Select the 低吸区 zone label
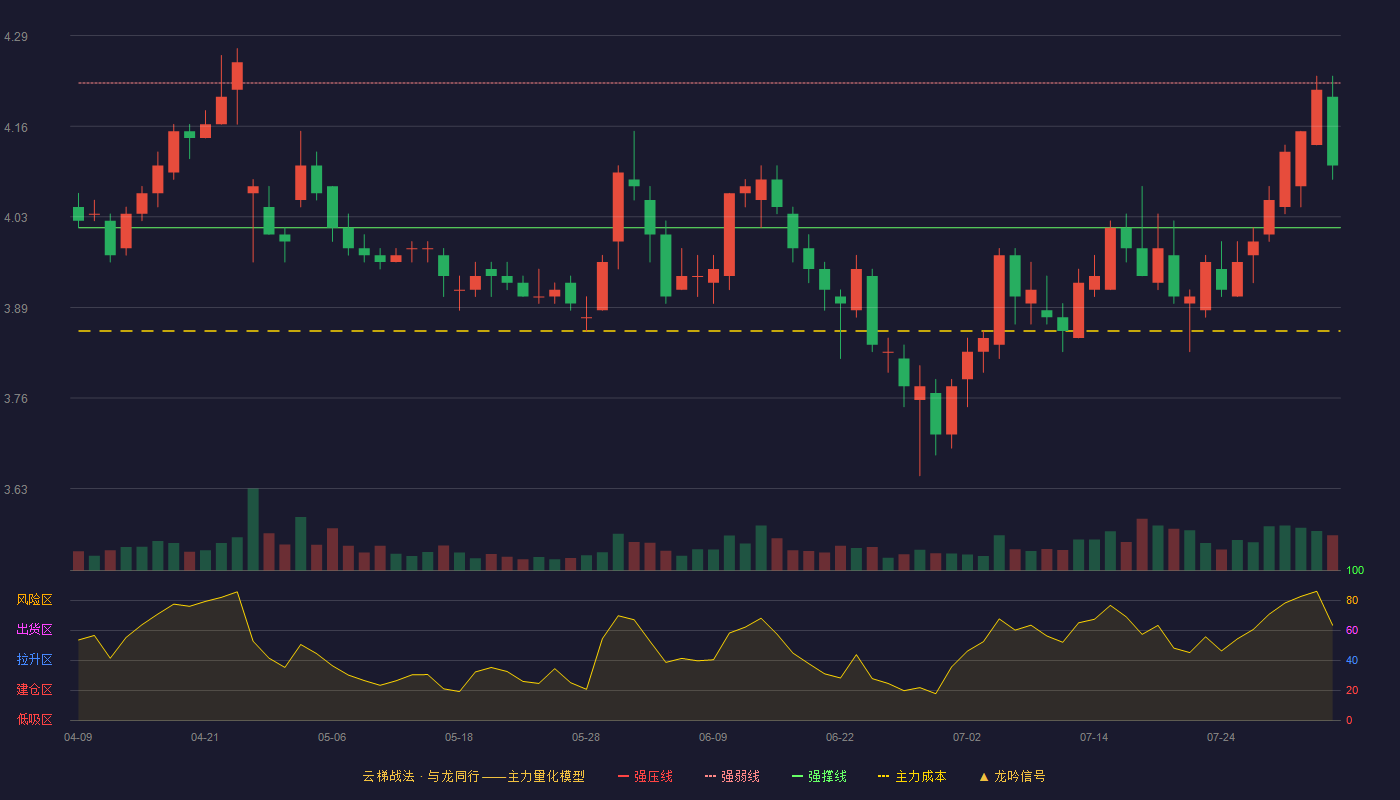Screen dimensions: 1400x800 [34, 719]
